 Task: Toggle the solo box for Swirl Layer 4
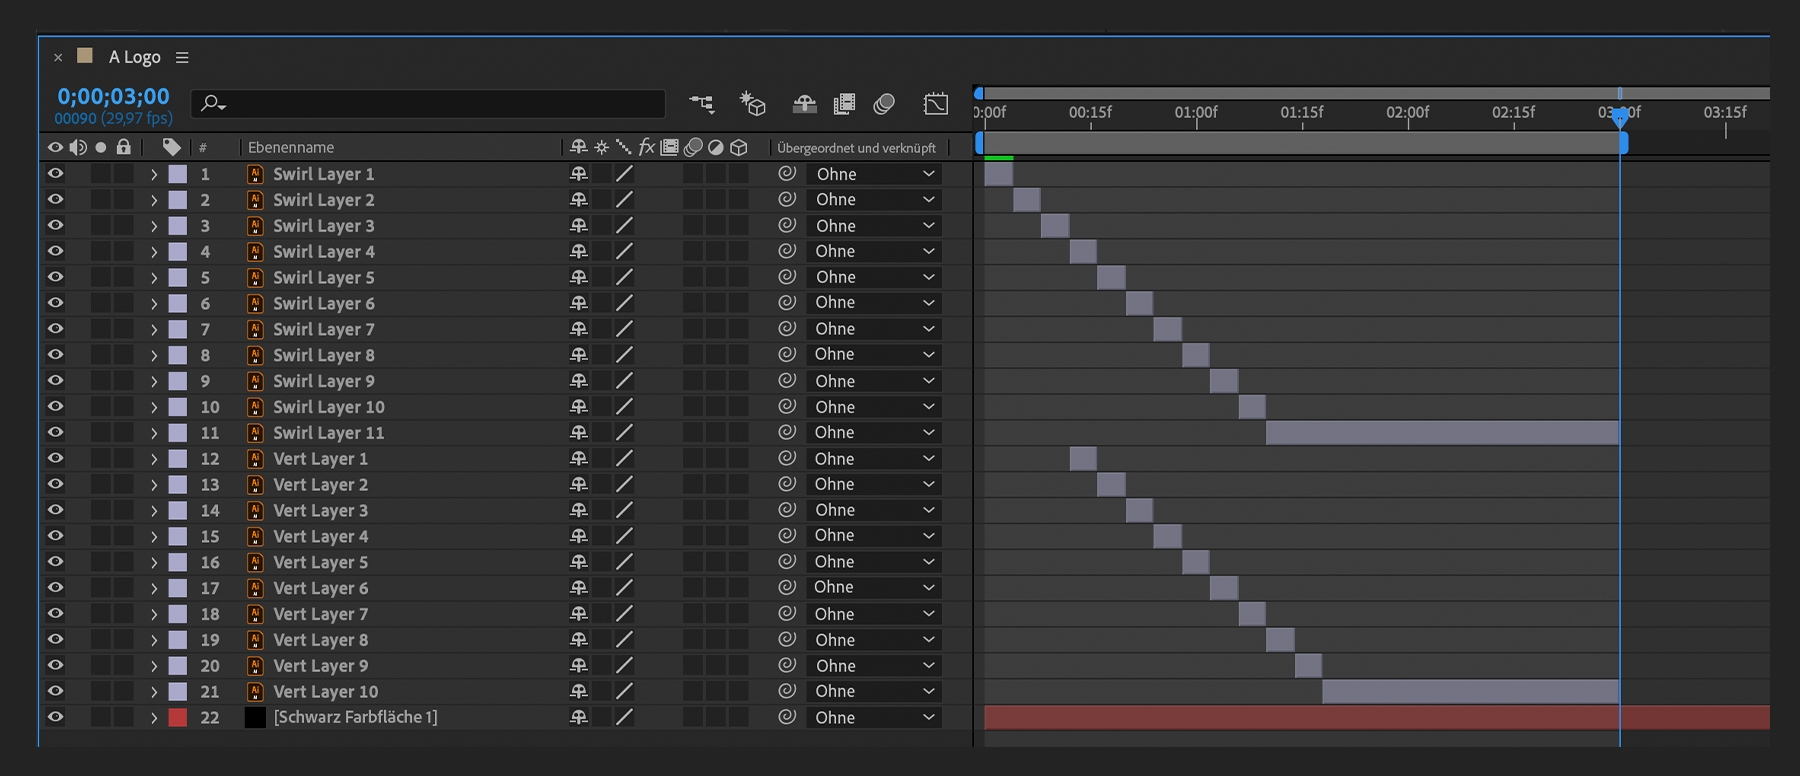[100, 252]
